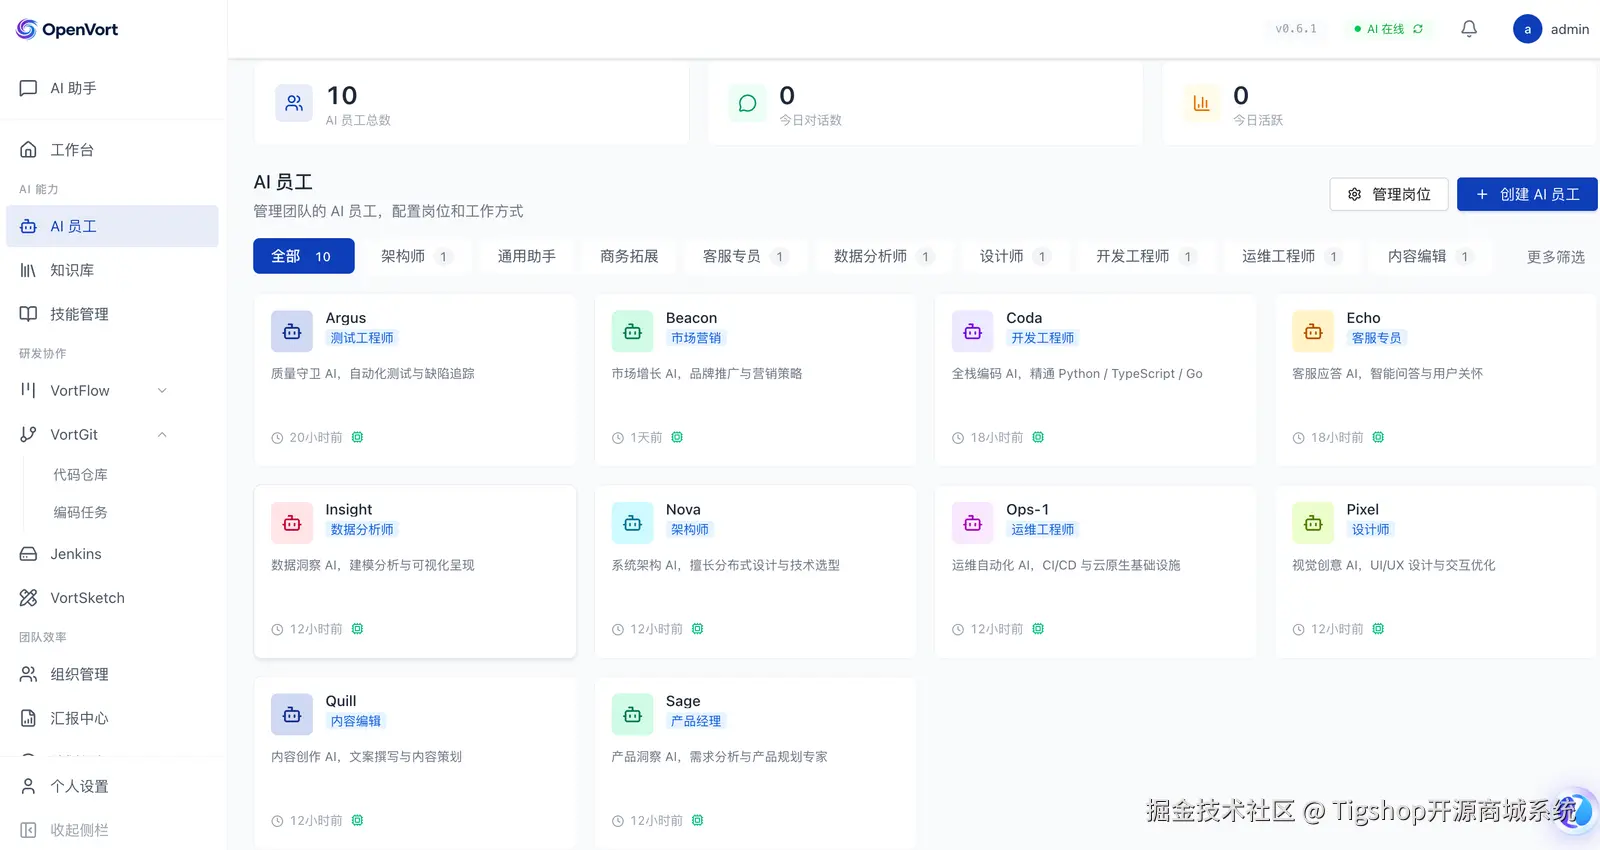Click Coda robot avatar icon
Screen dimensions: 1600x850
(x=973, y=331)
